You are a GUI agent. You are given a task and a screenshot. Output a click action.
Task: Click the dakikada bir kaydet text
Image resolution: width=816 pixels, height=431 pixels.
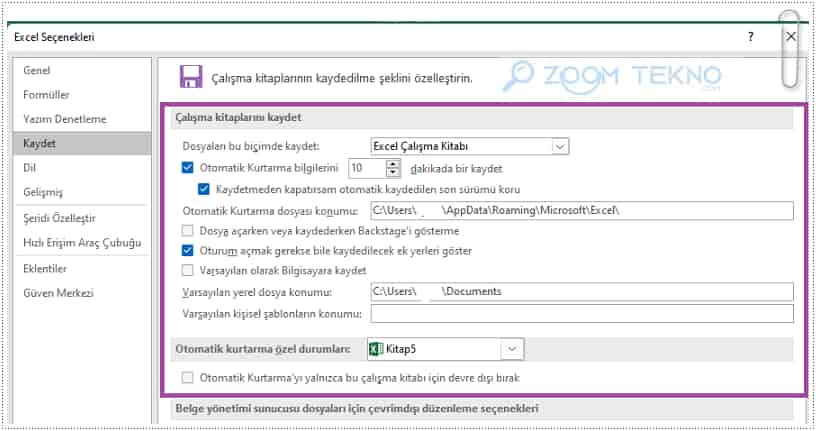[456, 169]
